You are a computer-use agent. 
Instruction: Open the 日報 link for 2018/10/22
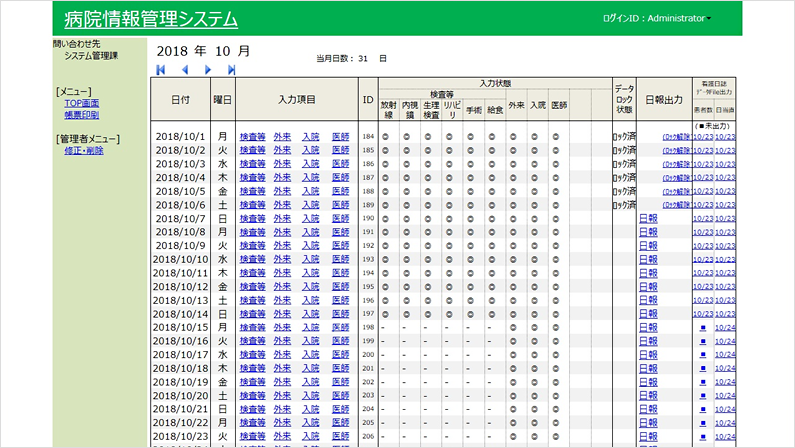648,423
